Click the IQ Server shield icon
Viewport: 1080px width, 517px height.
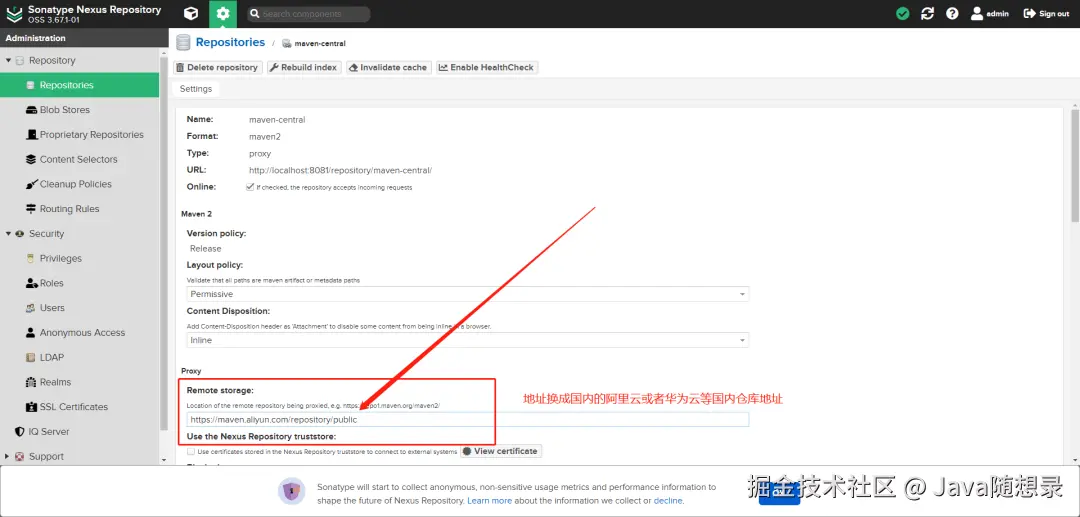(x=20, y=432)
